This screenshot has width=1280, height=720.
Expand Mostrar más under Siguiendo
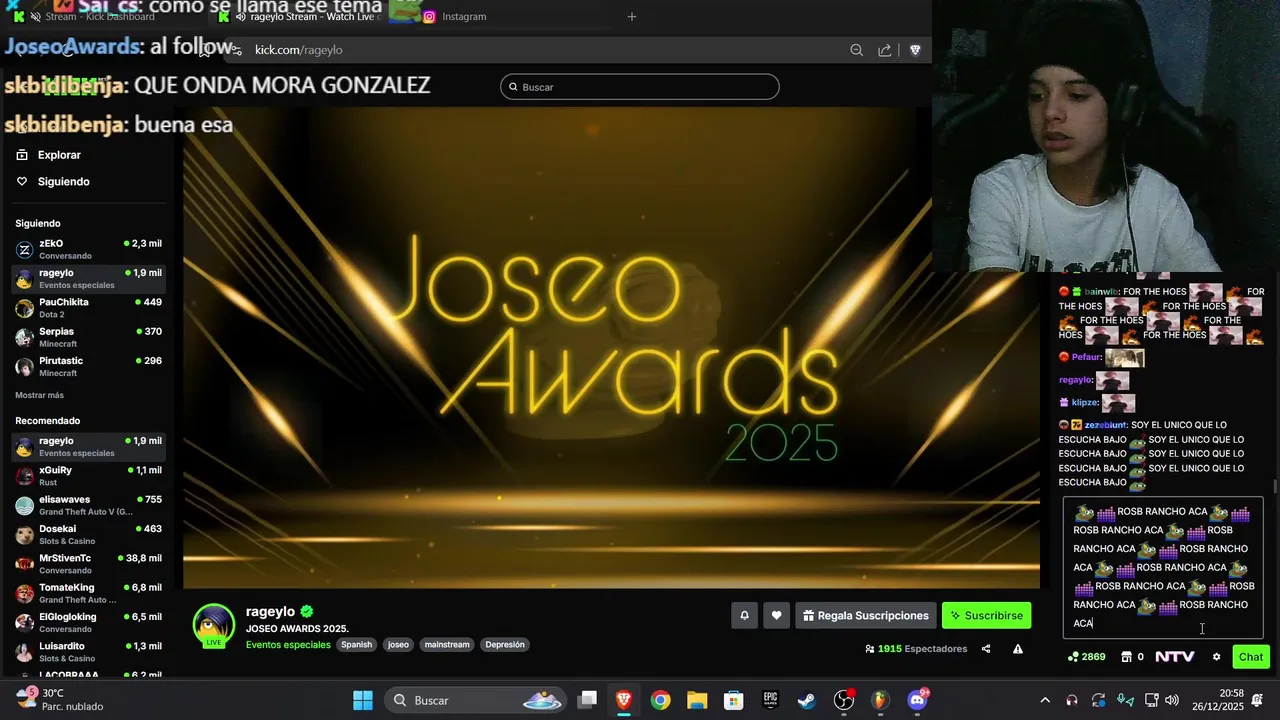click(x=40, y=395)
